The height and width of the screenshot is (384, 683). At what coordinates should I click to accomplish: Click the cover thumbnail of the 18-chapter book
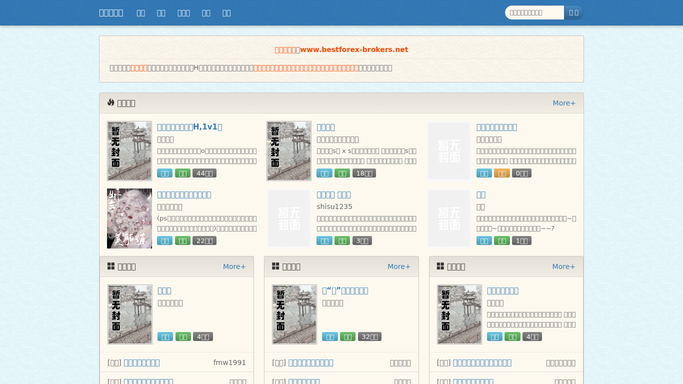click(x=289, y=151)
